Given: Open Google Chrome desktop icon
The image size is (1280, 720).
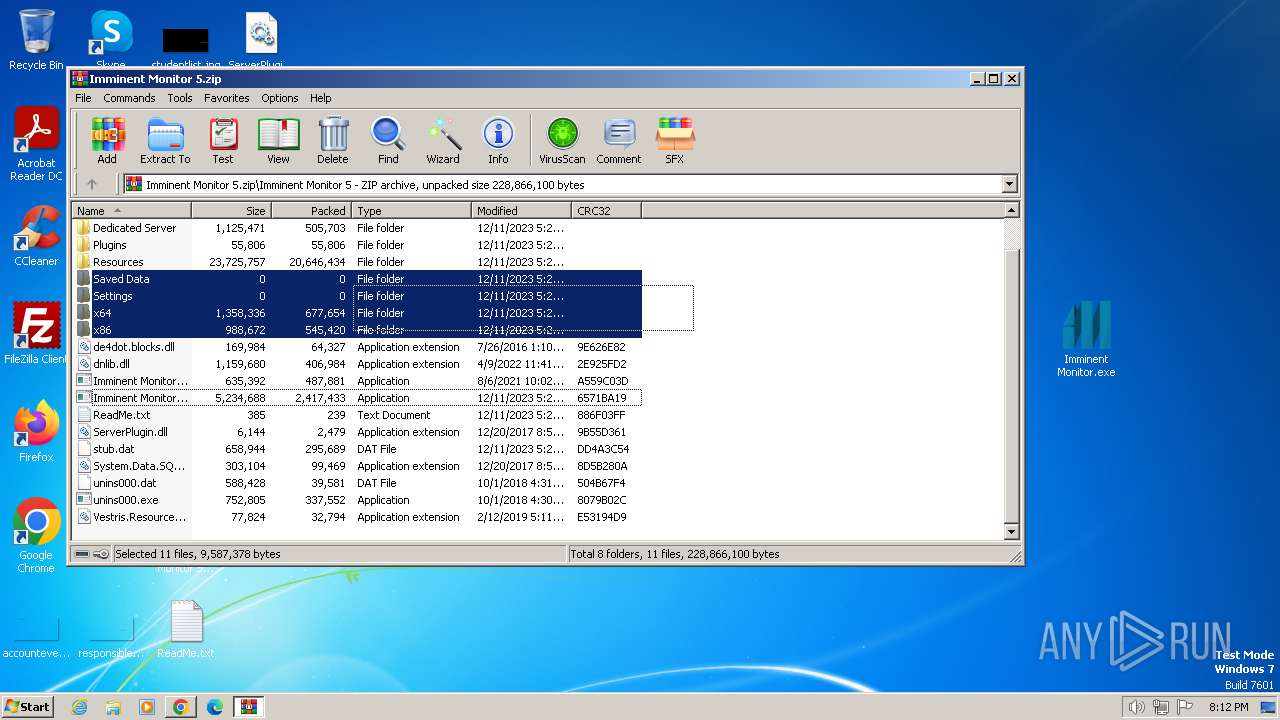Looking at the screenshot, I should 36,536.
